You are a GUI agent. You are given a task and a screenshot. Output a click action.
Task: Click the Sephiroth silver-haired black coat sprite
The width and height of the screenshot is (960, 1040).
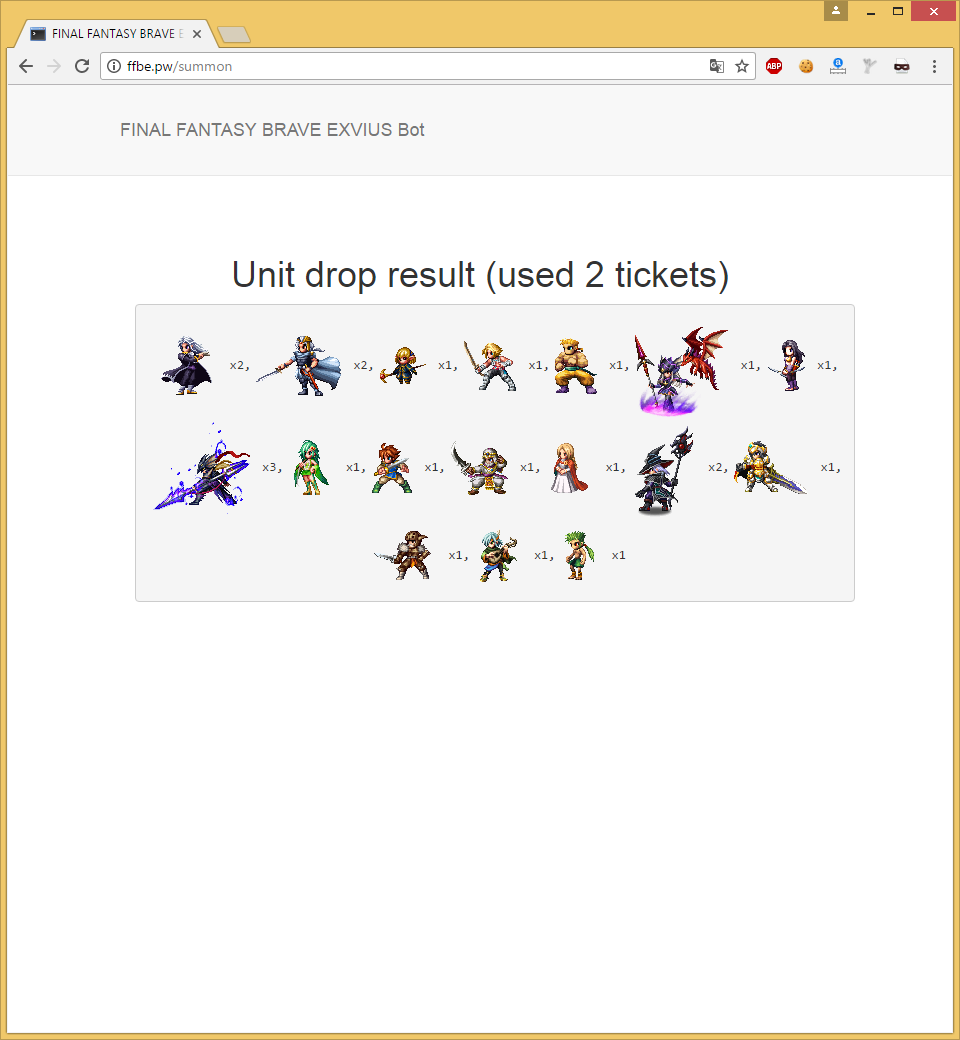click(186, 365)
